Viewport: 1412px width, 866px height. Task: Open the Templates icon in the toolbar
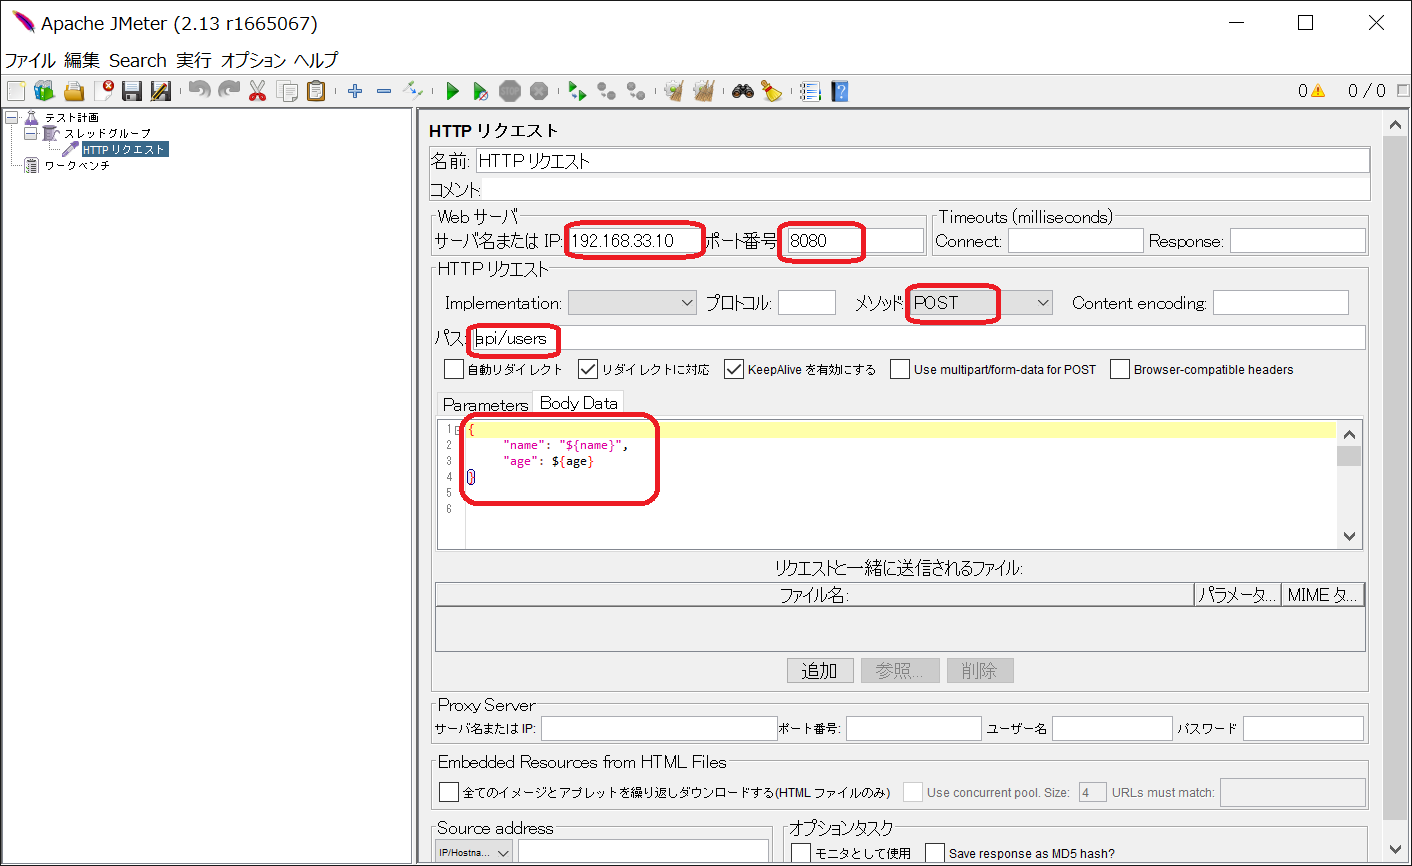click(44, 91)
